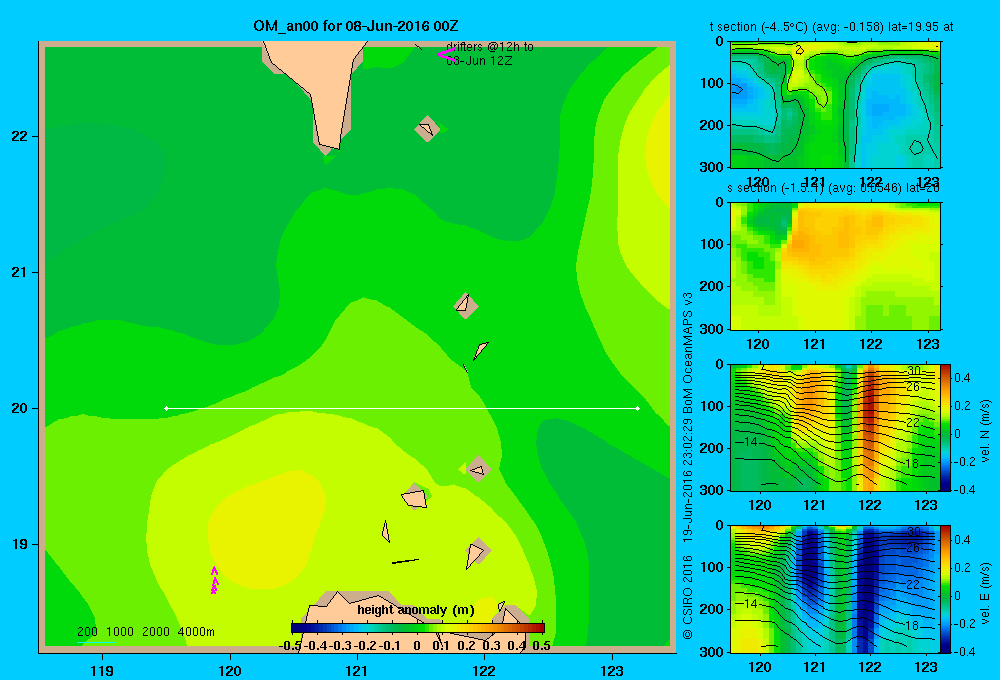Click the small island near 121.5E 22N
Screen dimensions: 1000x680
point(427,128)
